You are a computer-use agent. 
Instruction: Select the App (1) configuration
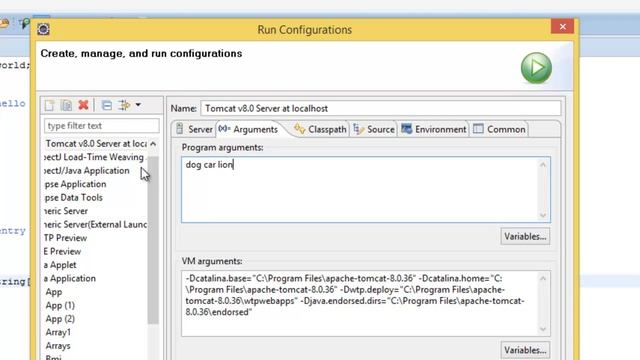[x=60, y=306]
